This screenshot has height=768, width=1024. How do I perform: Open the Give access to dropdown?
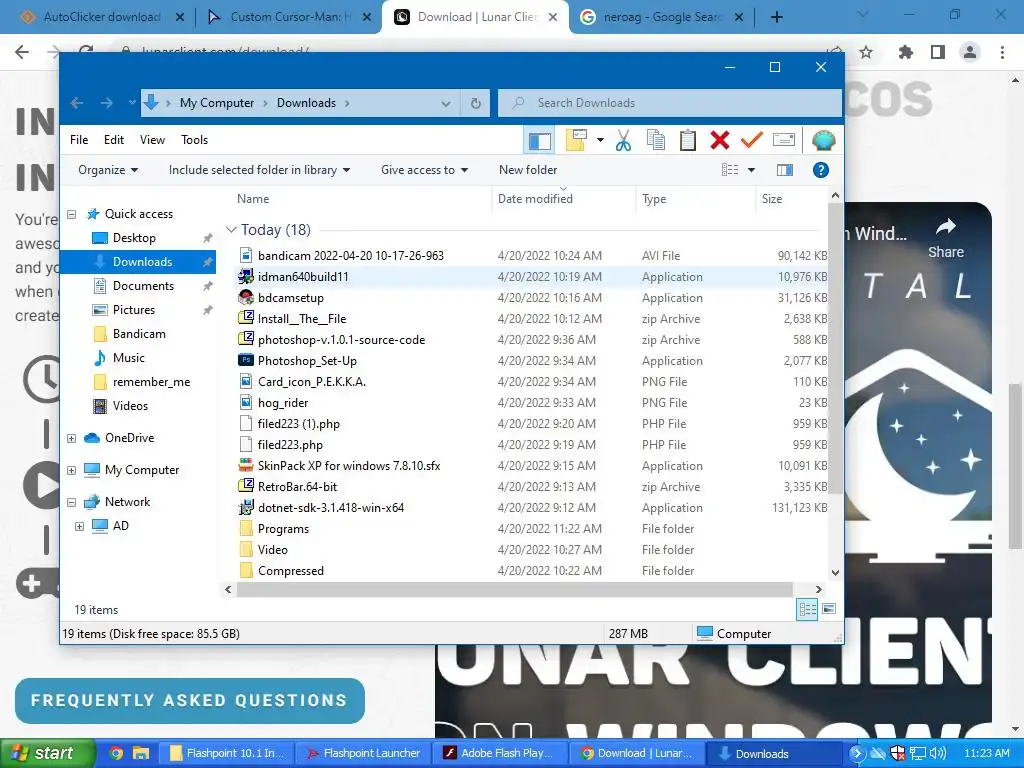pos(424,170)
